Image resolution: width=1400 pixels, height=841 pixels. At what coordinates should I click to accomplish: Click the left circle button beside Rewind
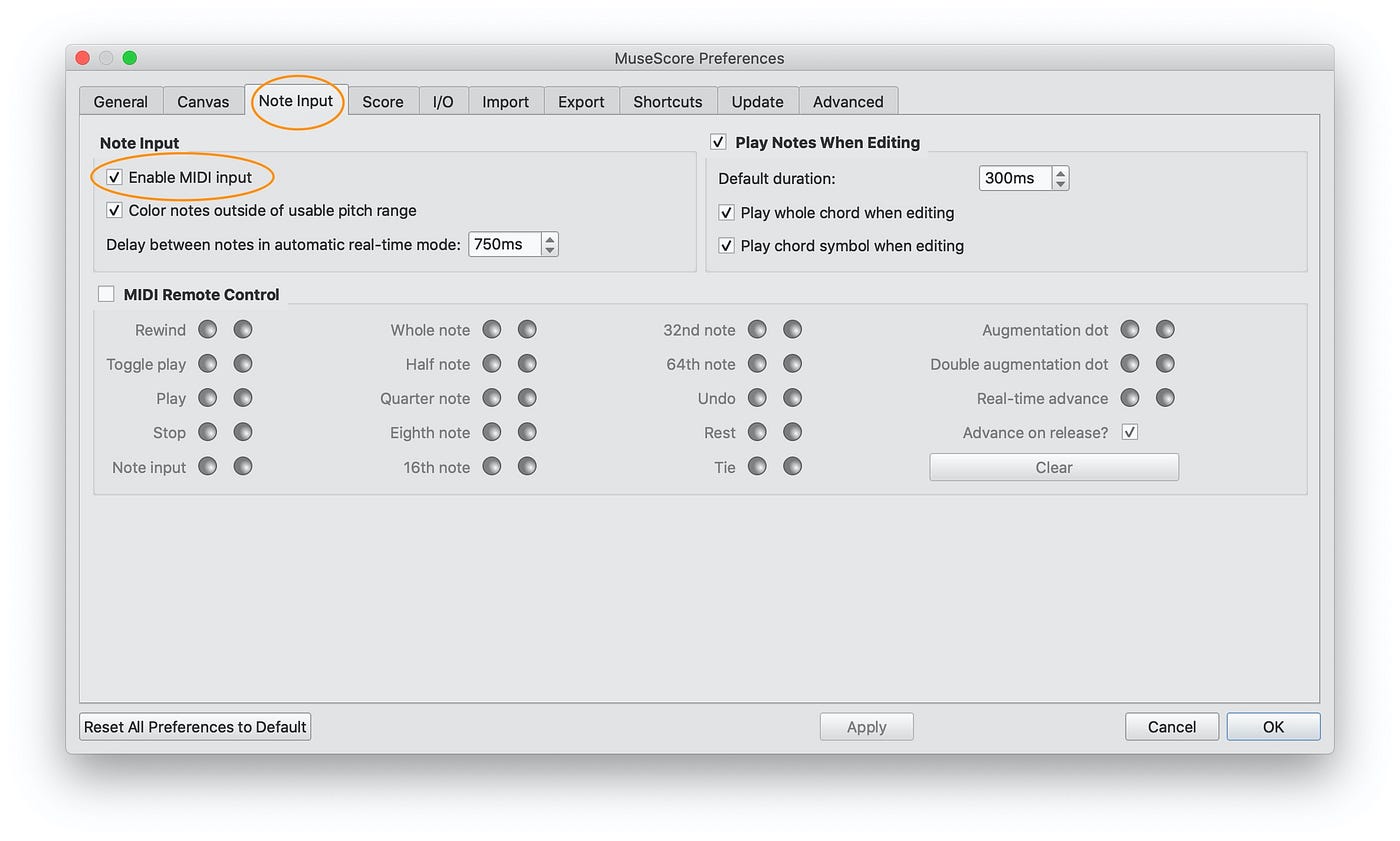(x=207, y=329)
